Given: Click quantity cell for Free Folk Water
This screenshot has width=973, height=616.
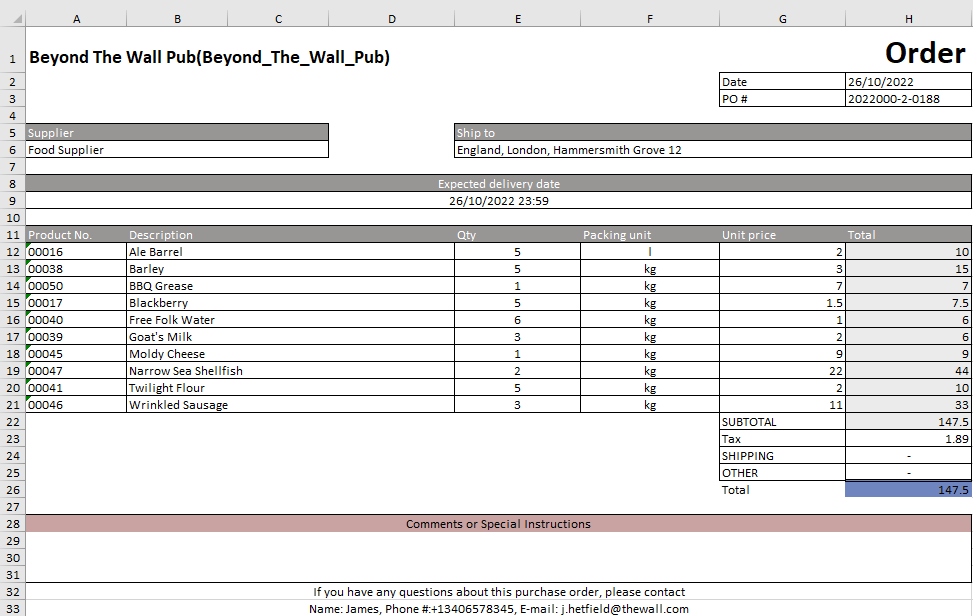Looking at the screenshot, I should tap(517, 320).
